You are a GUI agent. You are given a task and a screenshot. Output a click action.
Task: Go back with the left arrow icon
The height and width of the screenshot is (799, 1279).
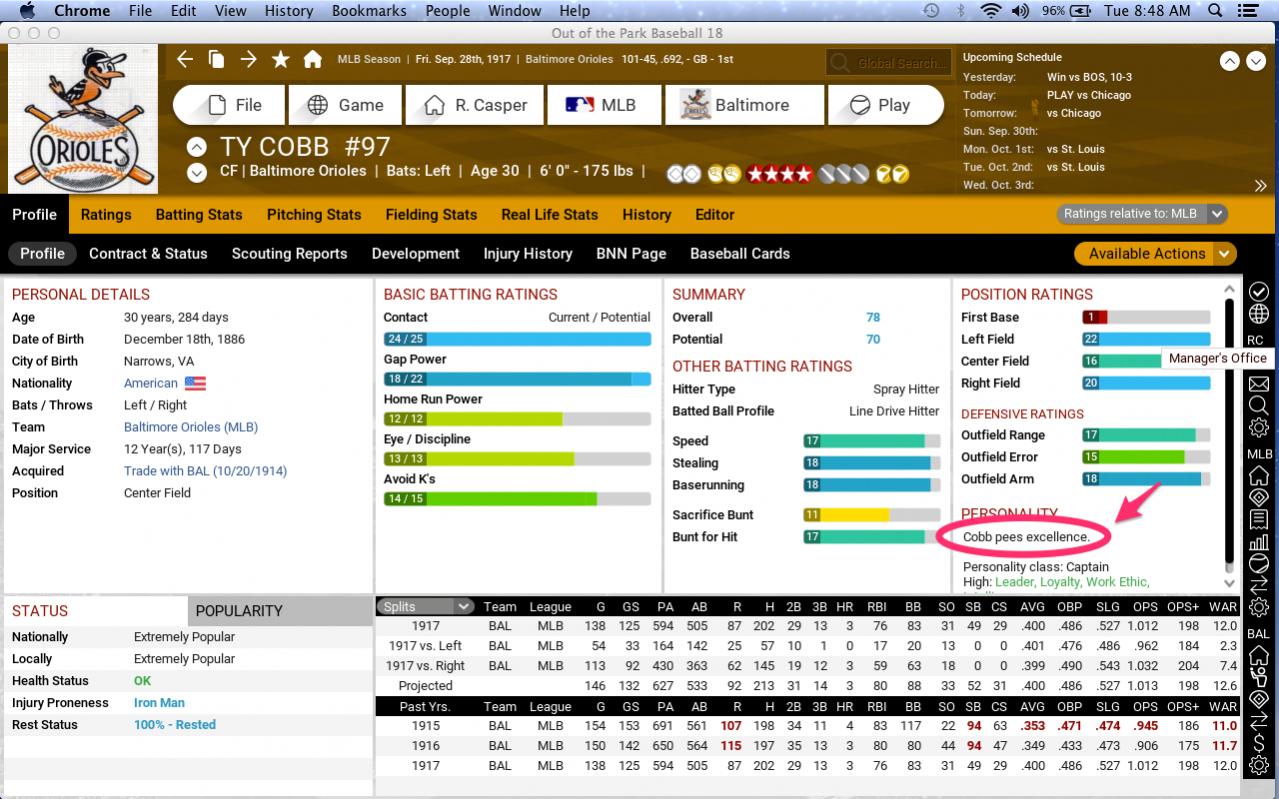click(x=185, y=59)
